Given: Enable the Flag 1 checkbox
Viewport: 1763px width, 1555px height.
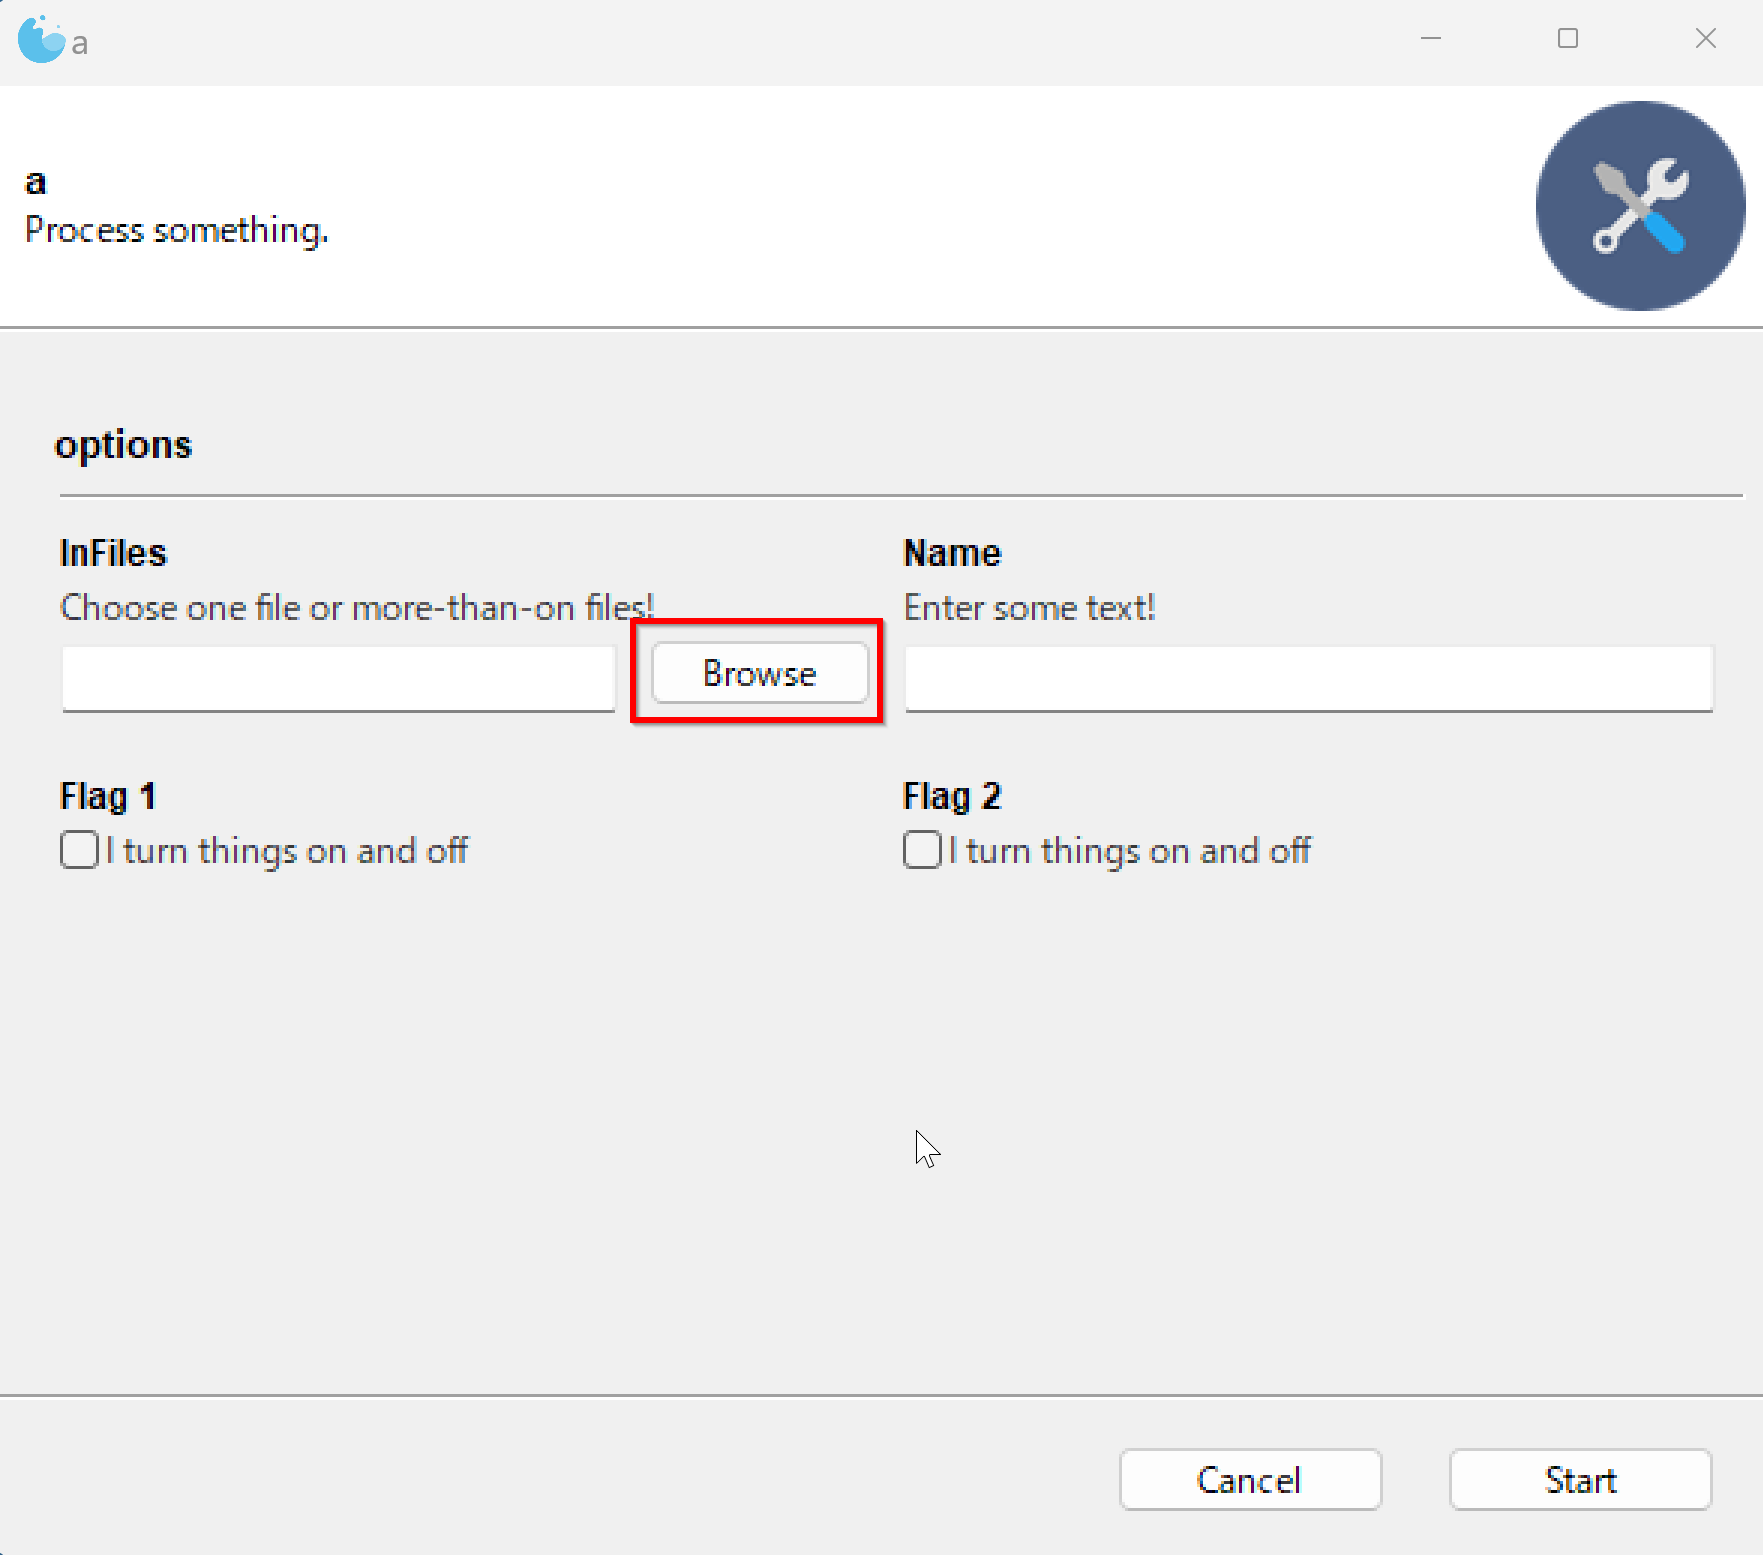Looking at the screenshot, I should 79,850.
